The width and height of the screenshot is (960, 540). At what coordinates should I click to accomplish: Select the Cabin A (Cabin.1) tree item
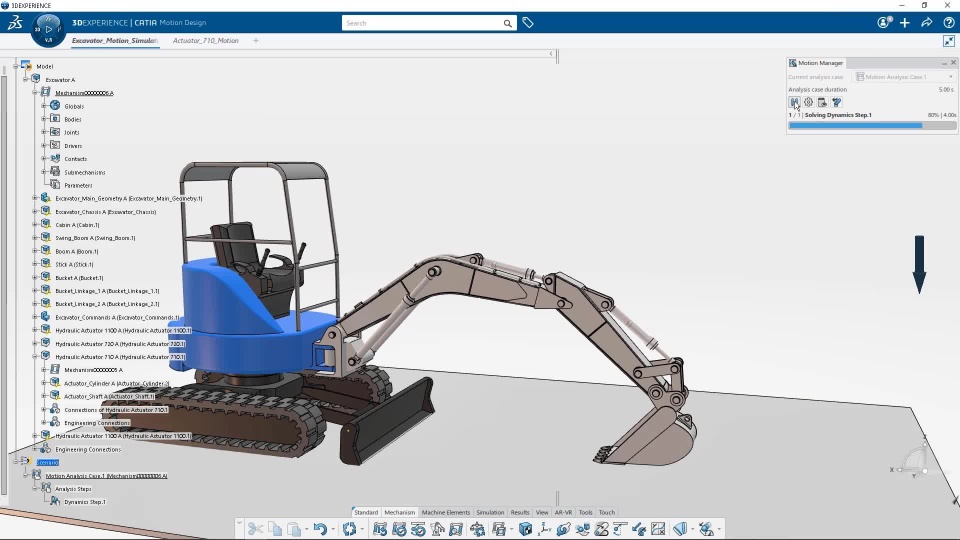pyautogui.click(x=77, y=225)
